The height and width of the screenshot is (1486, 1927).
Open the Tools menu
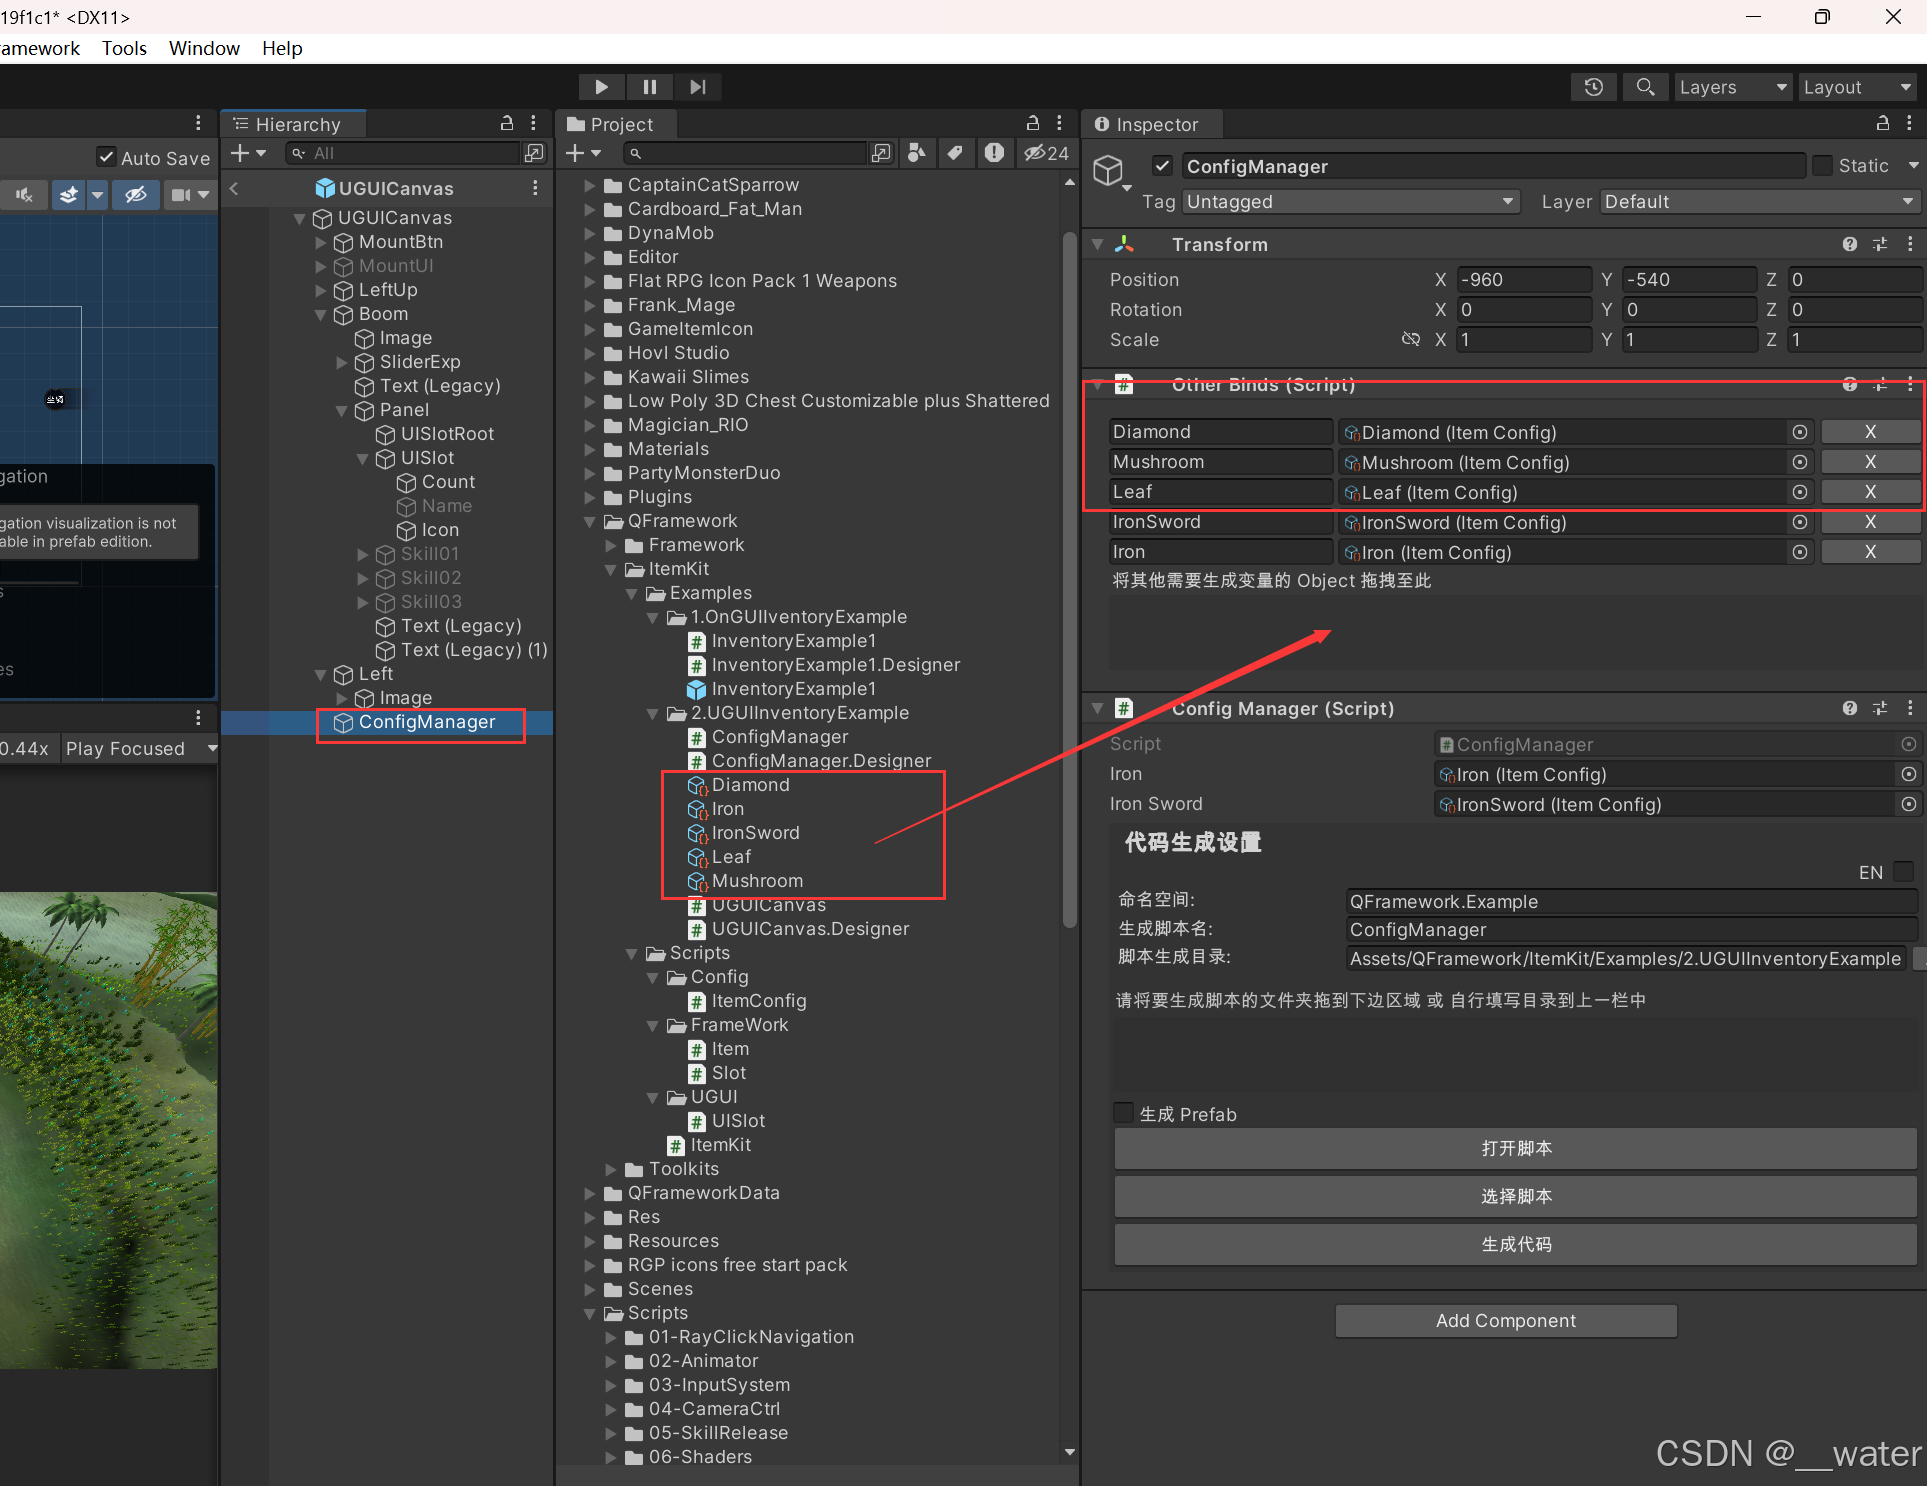coord(124,48)
